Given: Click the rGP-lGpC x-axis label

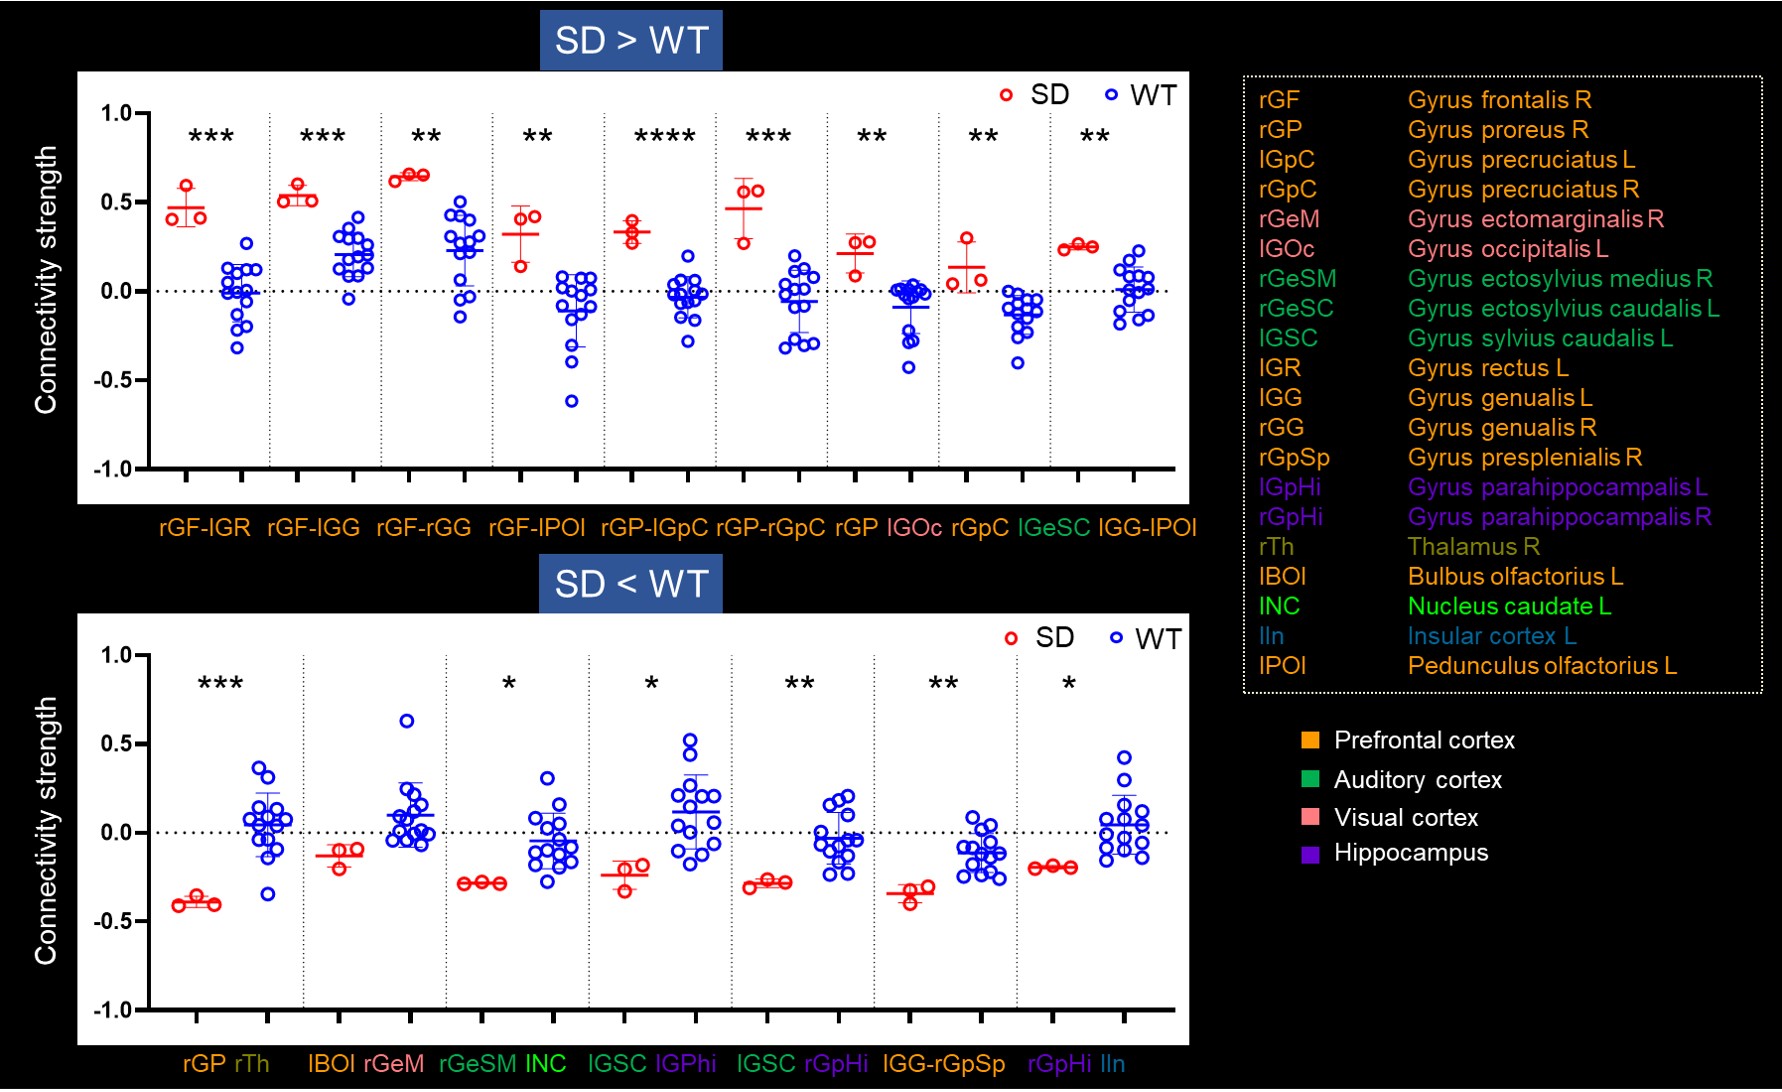Looking at the screenshot, I should (x=654, y=527).
